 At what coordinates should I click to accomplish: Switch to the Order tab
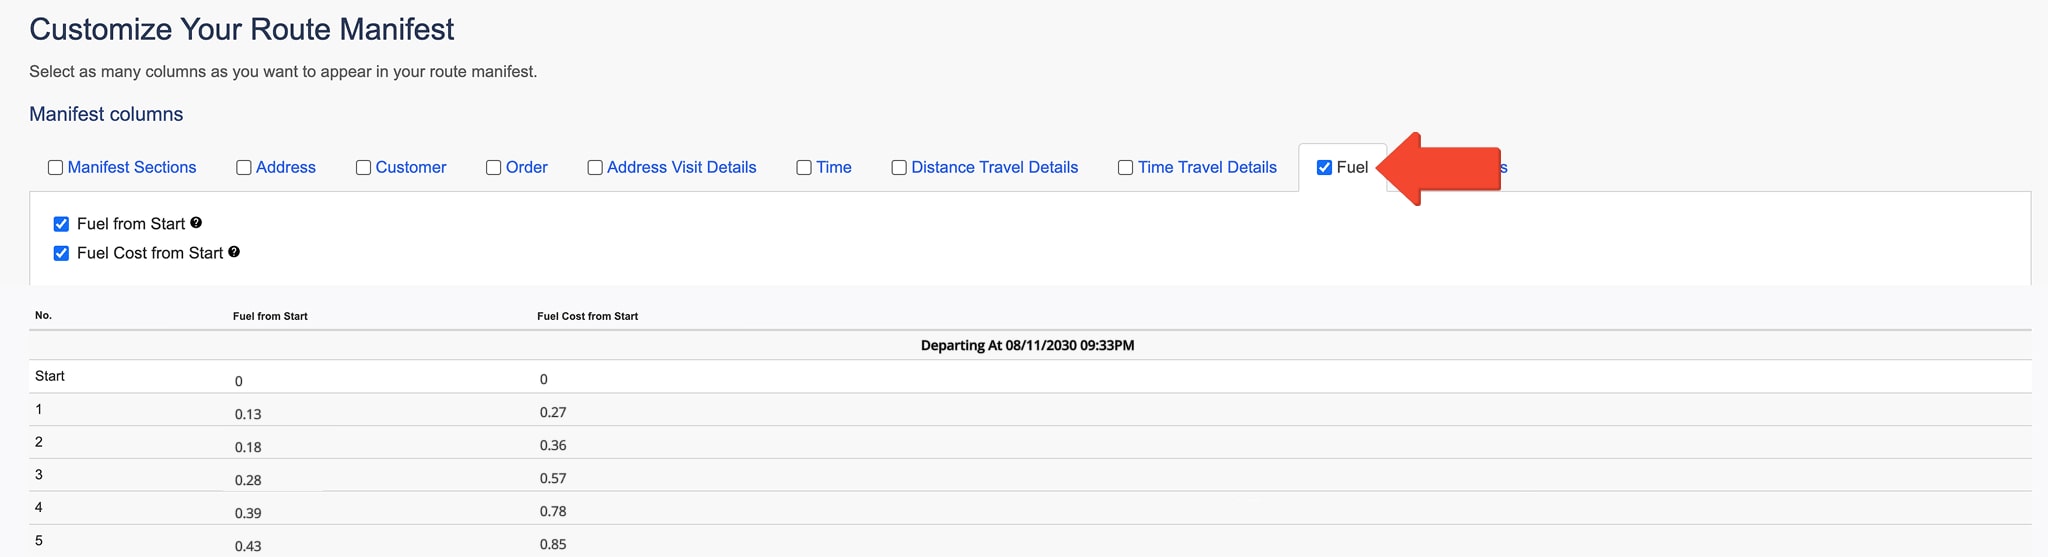(x=527, y=167)
